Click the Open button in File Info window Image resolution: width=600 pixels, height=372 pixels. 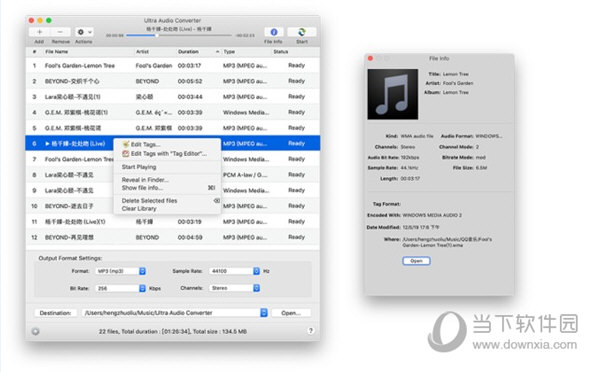416,261
